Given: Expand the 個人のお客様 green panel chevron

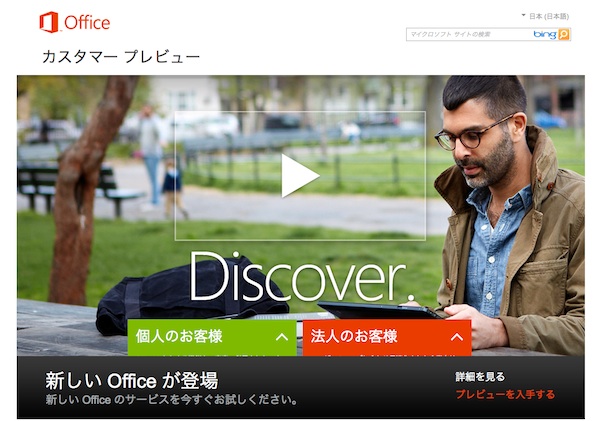Looking at the screenshot, I should pos(282,337).
